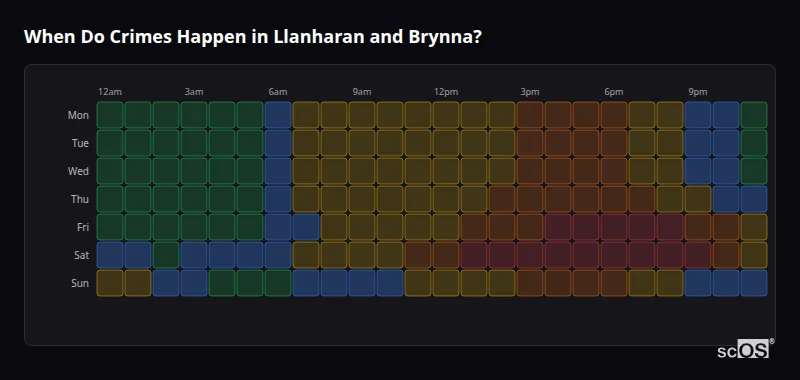Screen dimensions: 800x380
Task: Select the Thursday 12am green cell
Action: click(x=110, y=199)
